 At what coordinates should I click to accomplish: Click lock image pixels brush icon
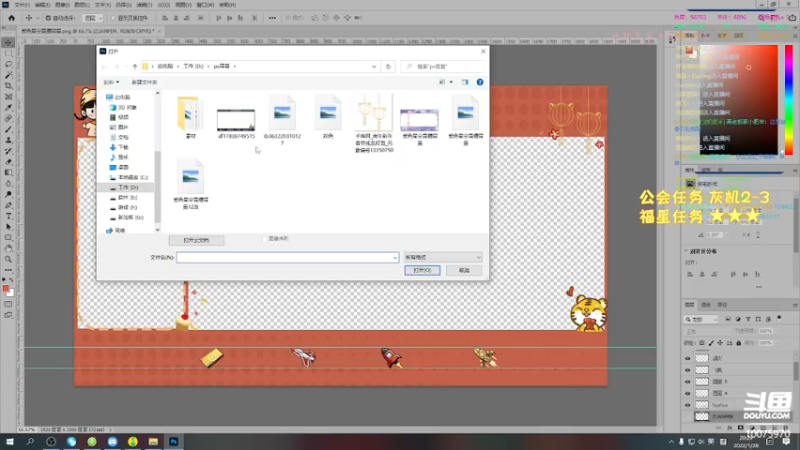711,343
